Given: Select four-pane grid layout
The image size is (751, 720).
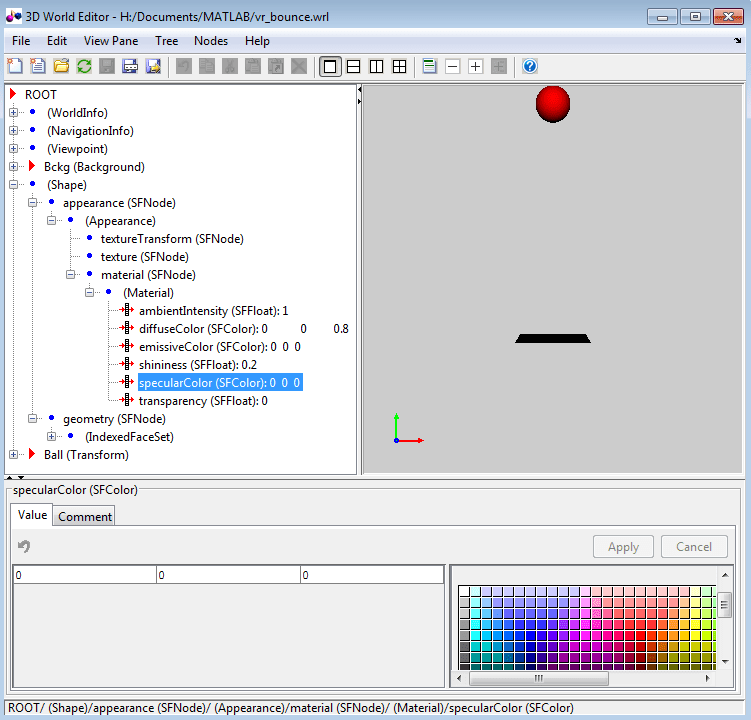Looking at the screenshot, I should [x=399, y=66].
